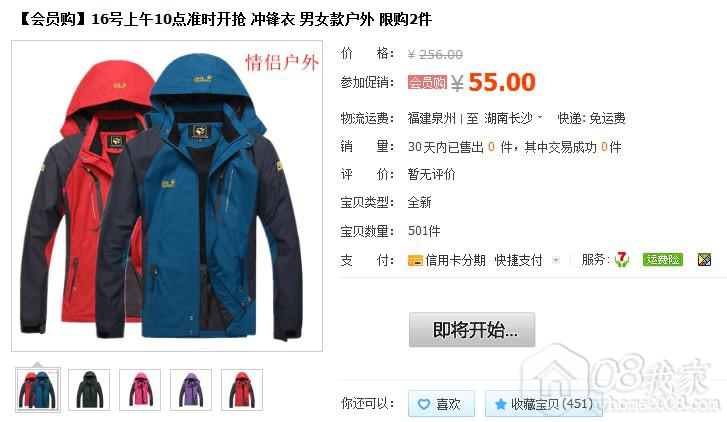Screen dimensions: 727x422
Task: Click the 喜欢 like button
Action: 441,404
